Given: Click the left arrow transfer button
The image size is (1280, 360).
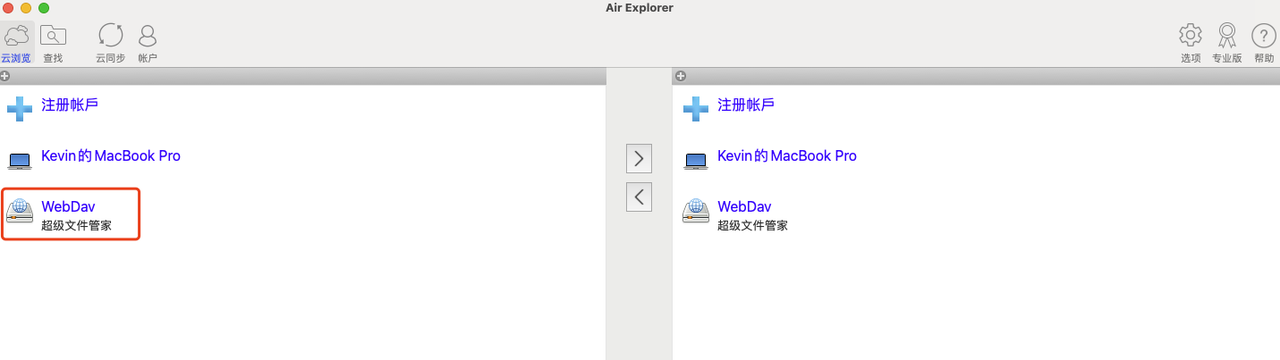Looking at the screenshot, I should tap(639, 197).
